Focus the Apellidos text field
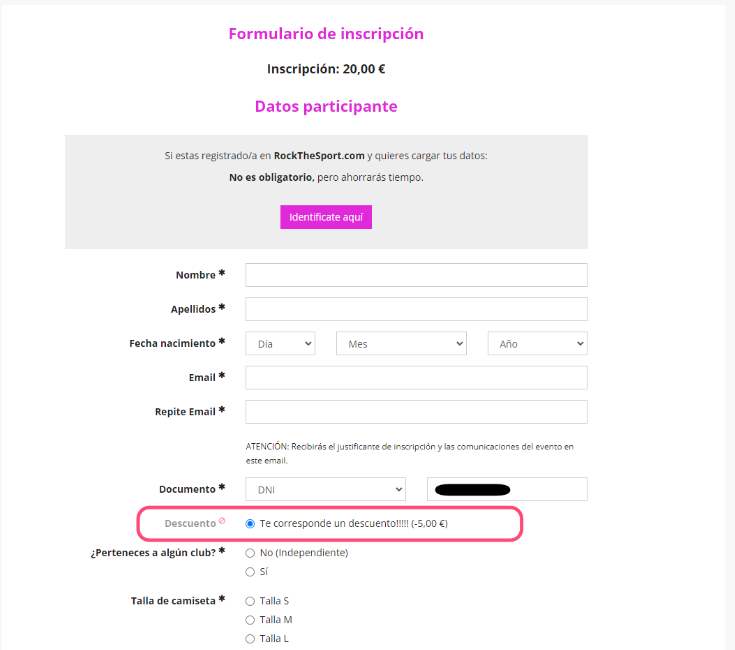The width and height of the screenshot is (735, 650). pyautogui.click(x=416, y=309)
